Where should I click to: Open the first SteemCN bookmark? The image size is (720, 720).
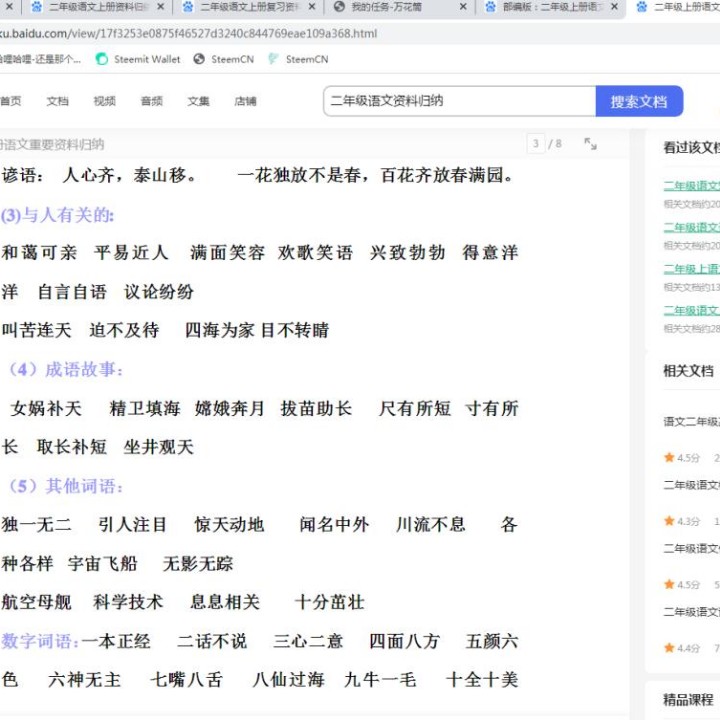pos(224,59)
